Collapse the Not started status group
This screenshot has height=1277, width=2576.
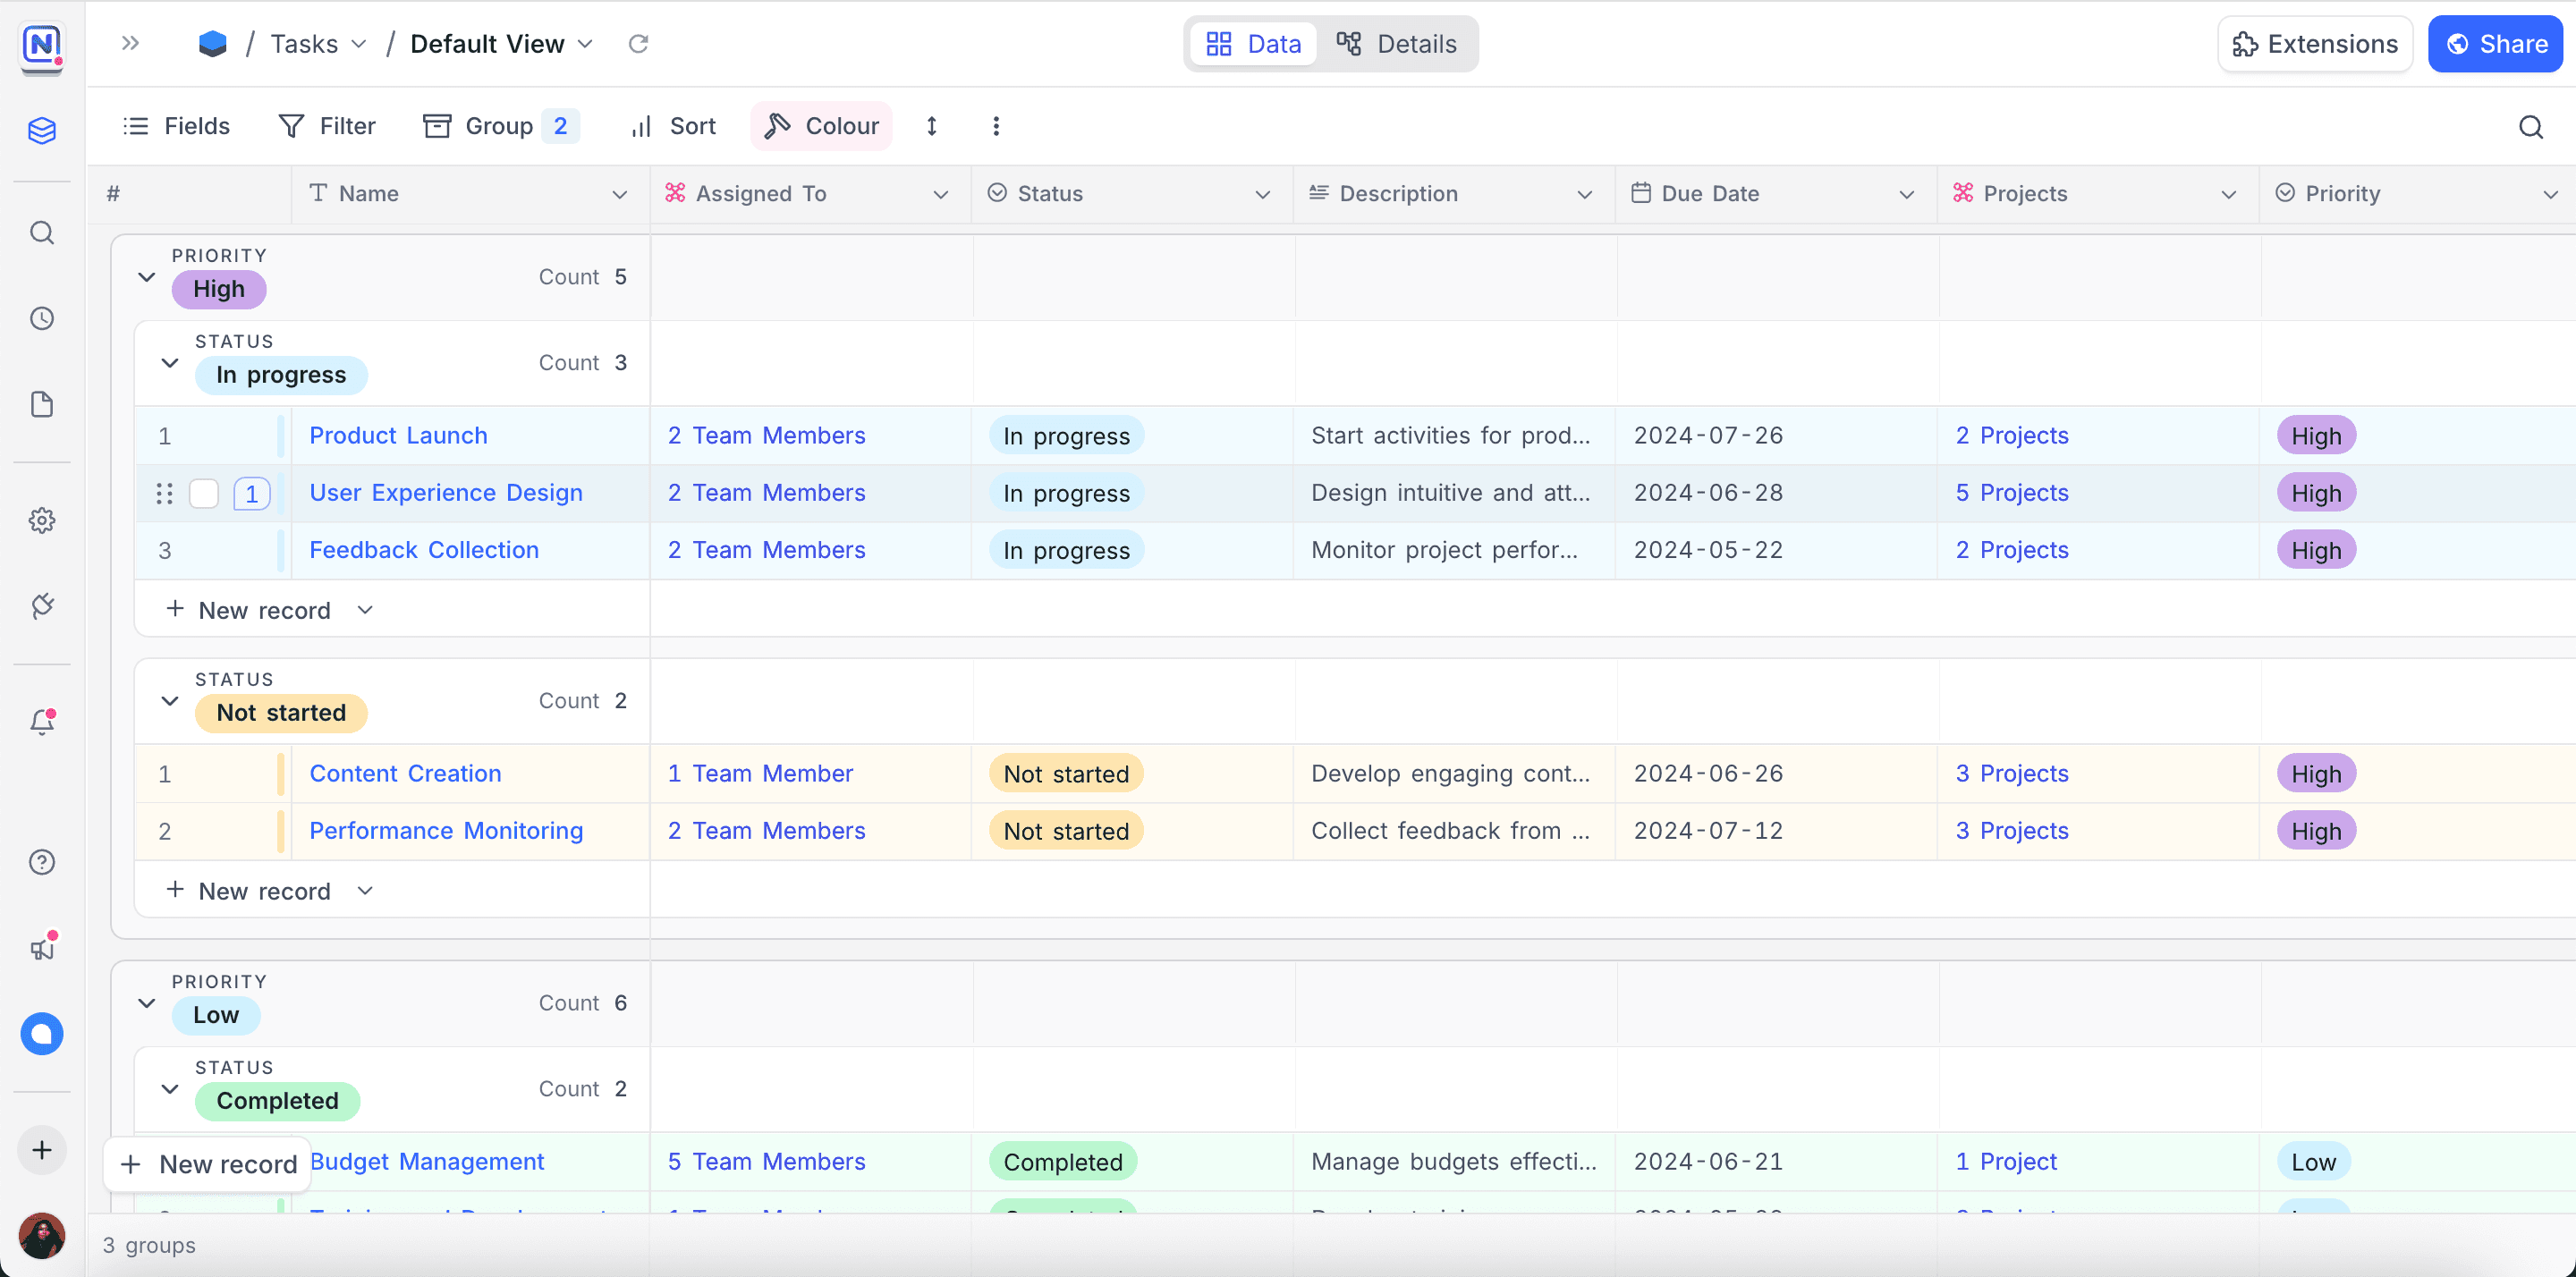tap(170, 701)
